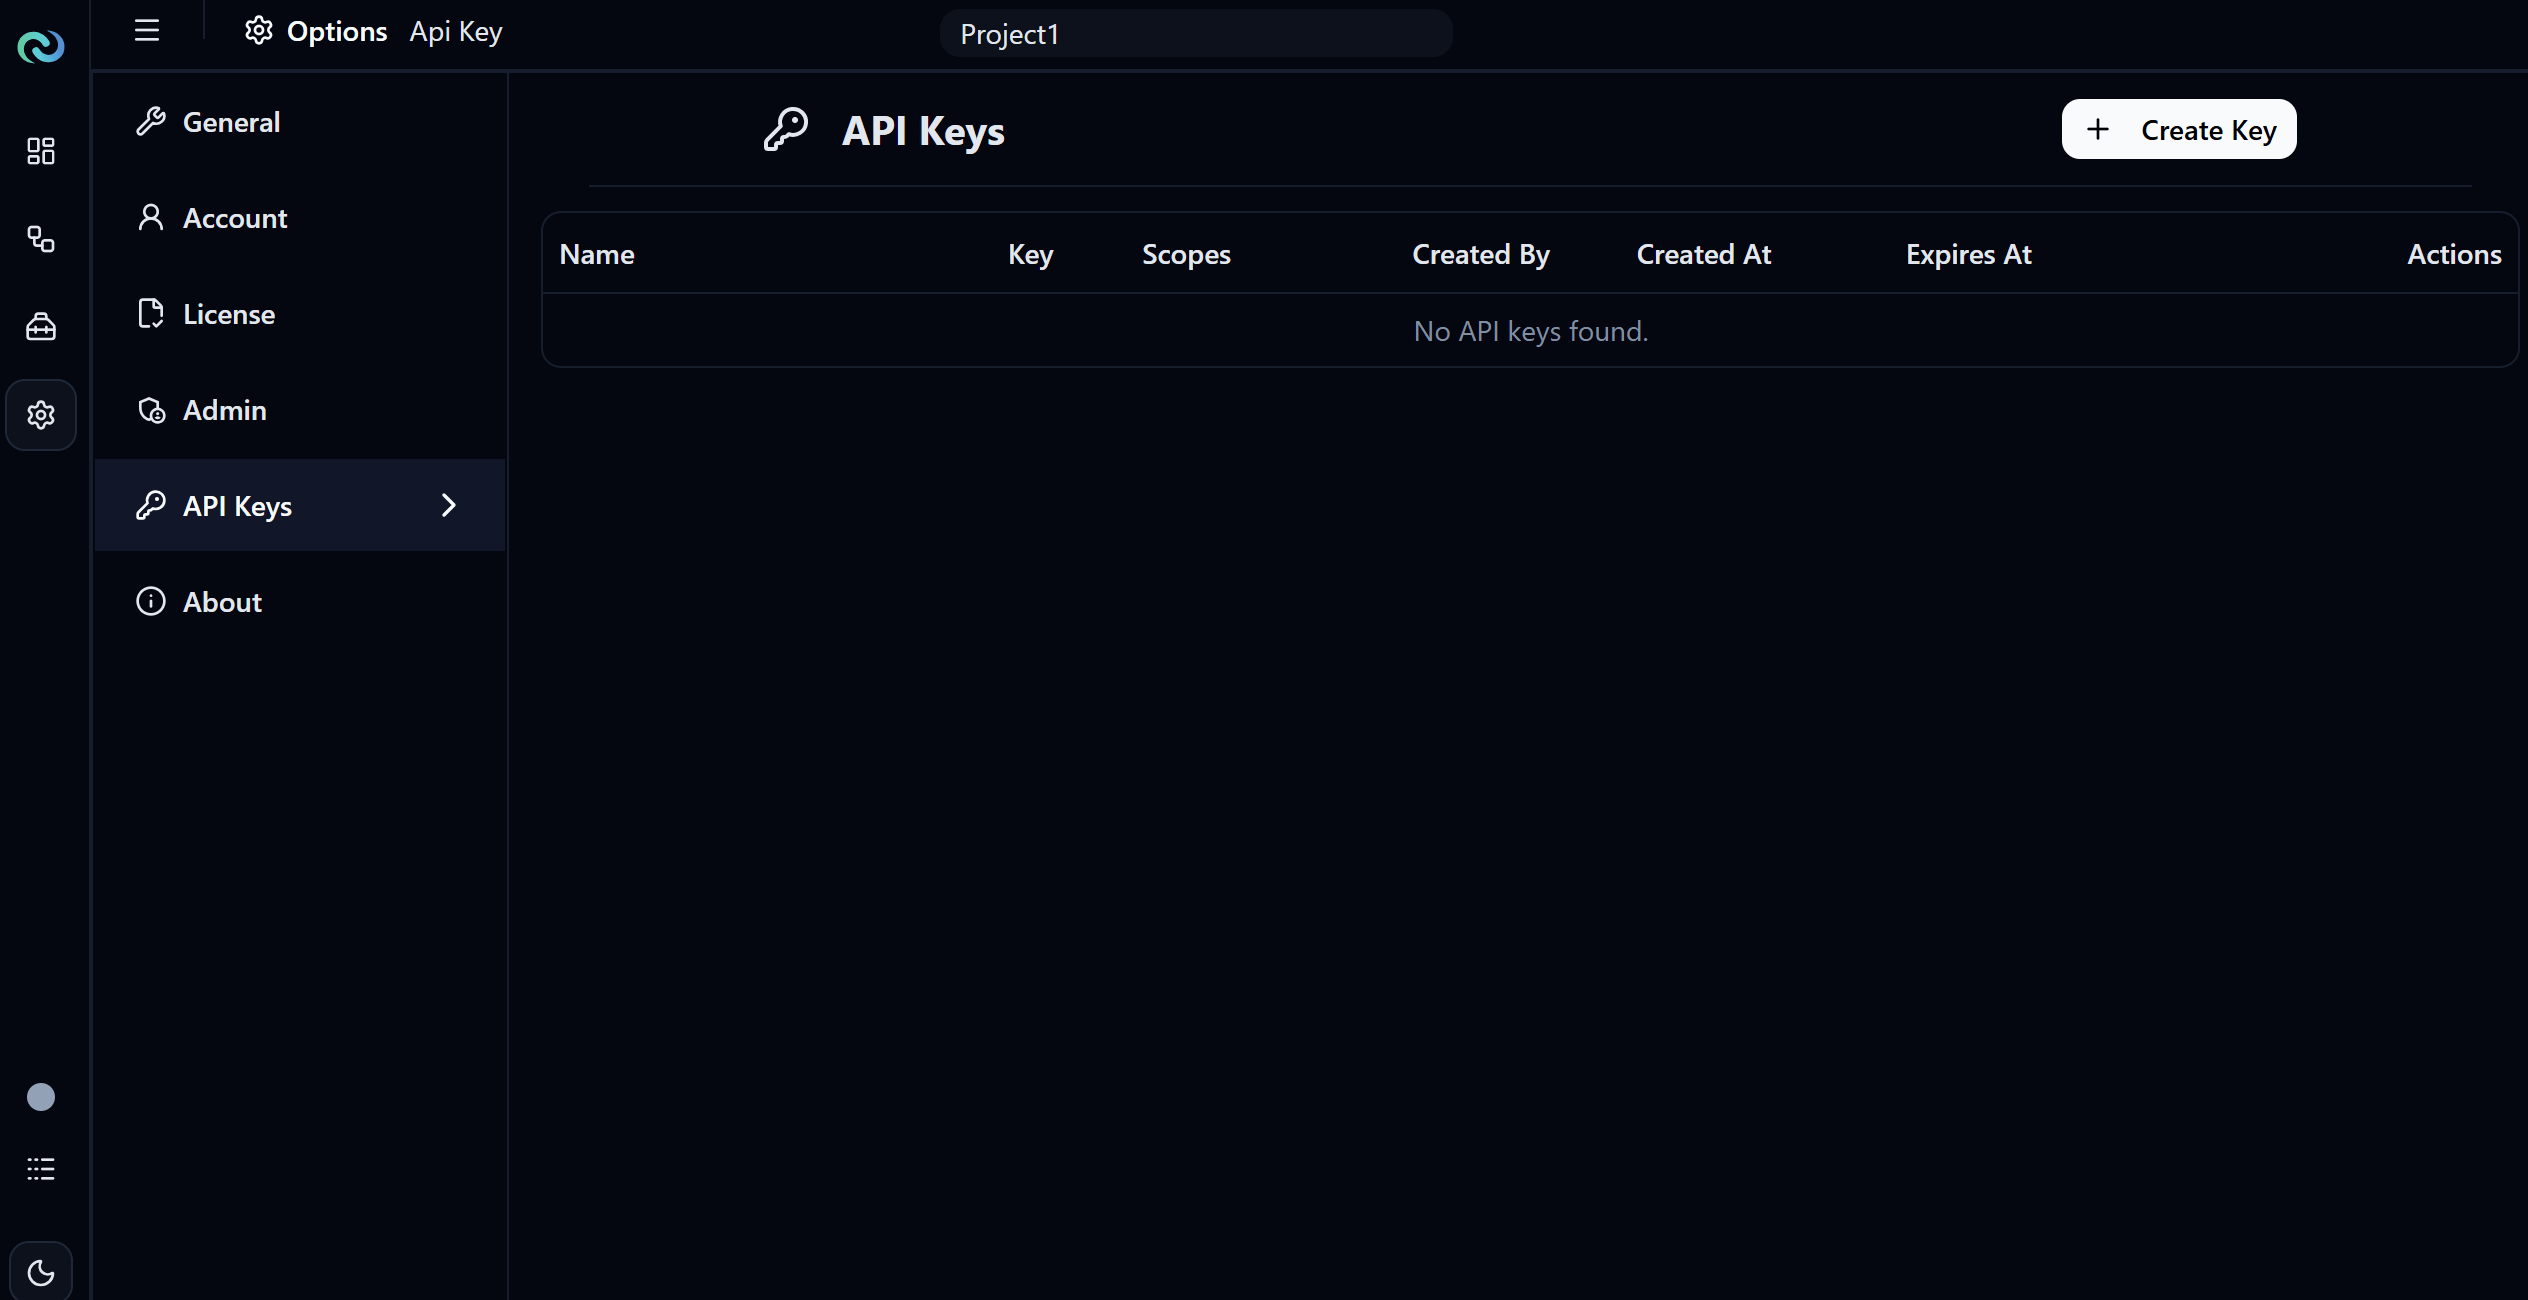
Task: Click the Project1 project field
Action: (1196, 34)
